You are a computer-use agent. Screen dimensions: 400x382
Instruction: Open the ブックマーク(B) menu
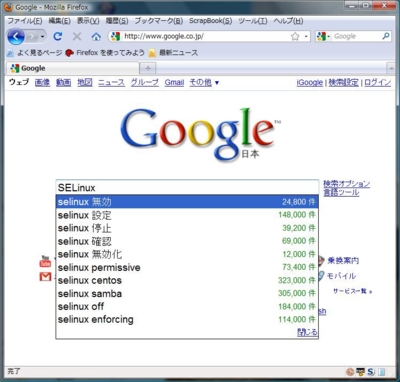159,21
